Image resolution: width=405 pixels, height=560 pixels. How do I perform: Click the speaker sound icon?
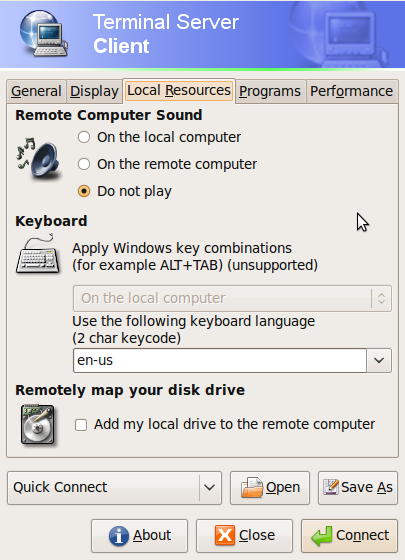(x=39, y=159)
